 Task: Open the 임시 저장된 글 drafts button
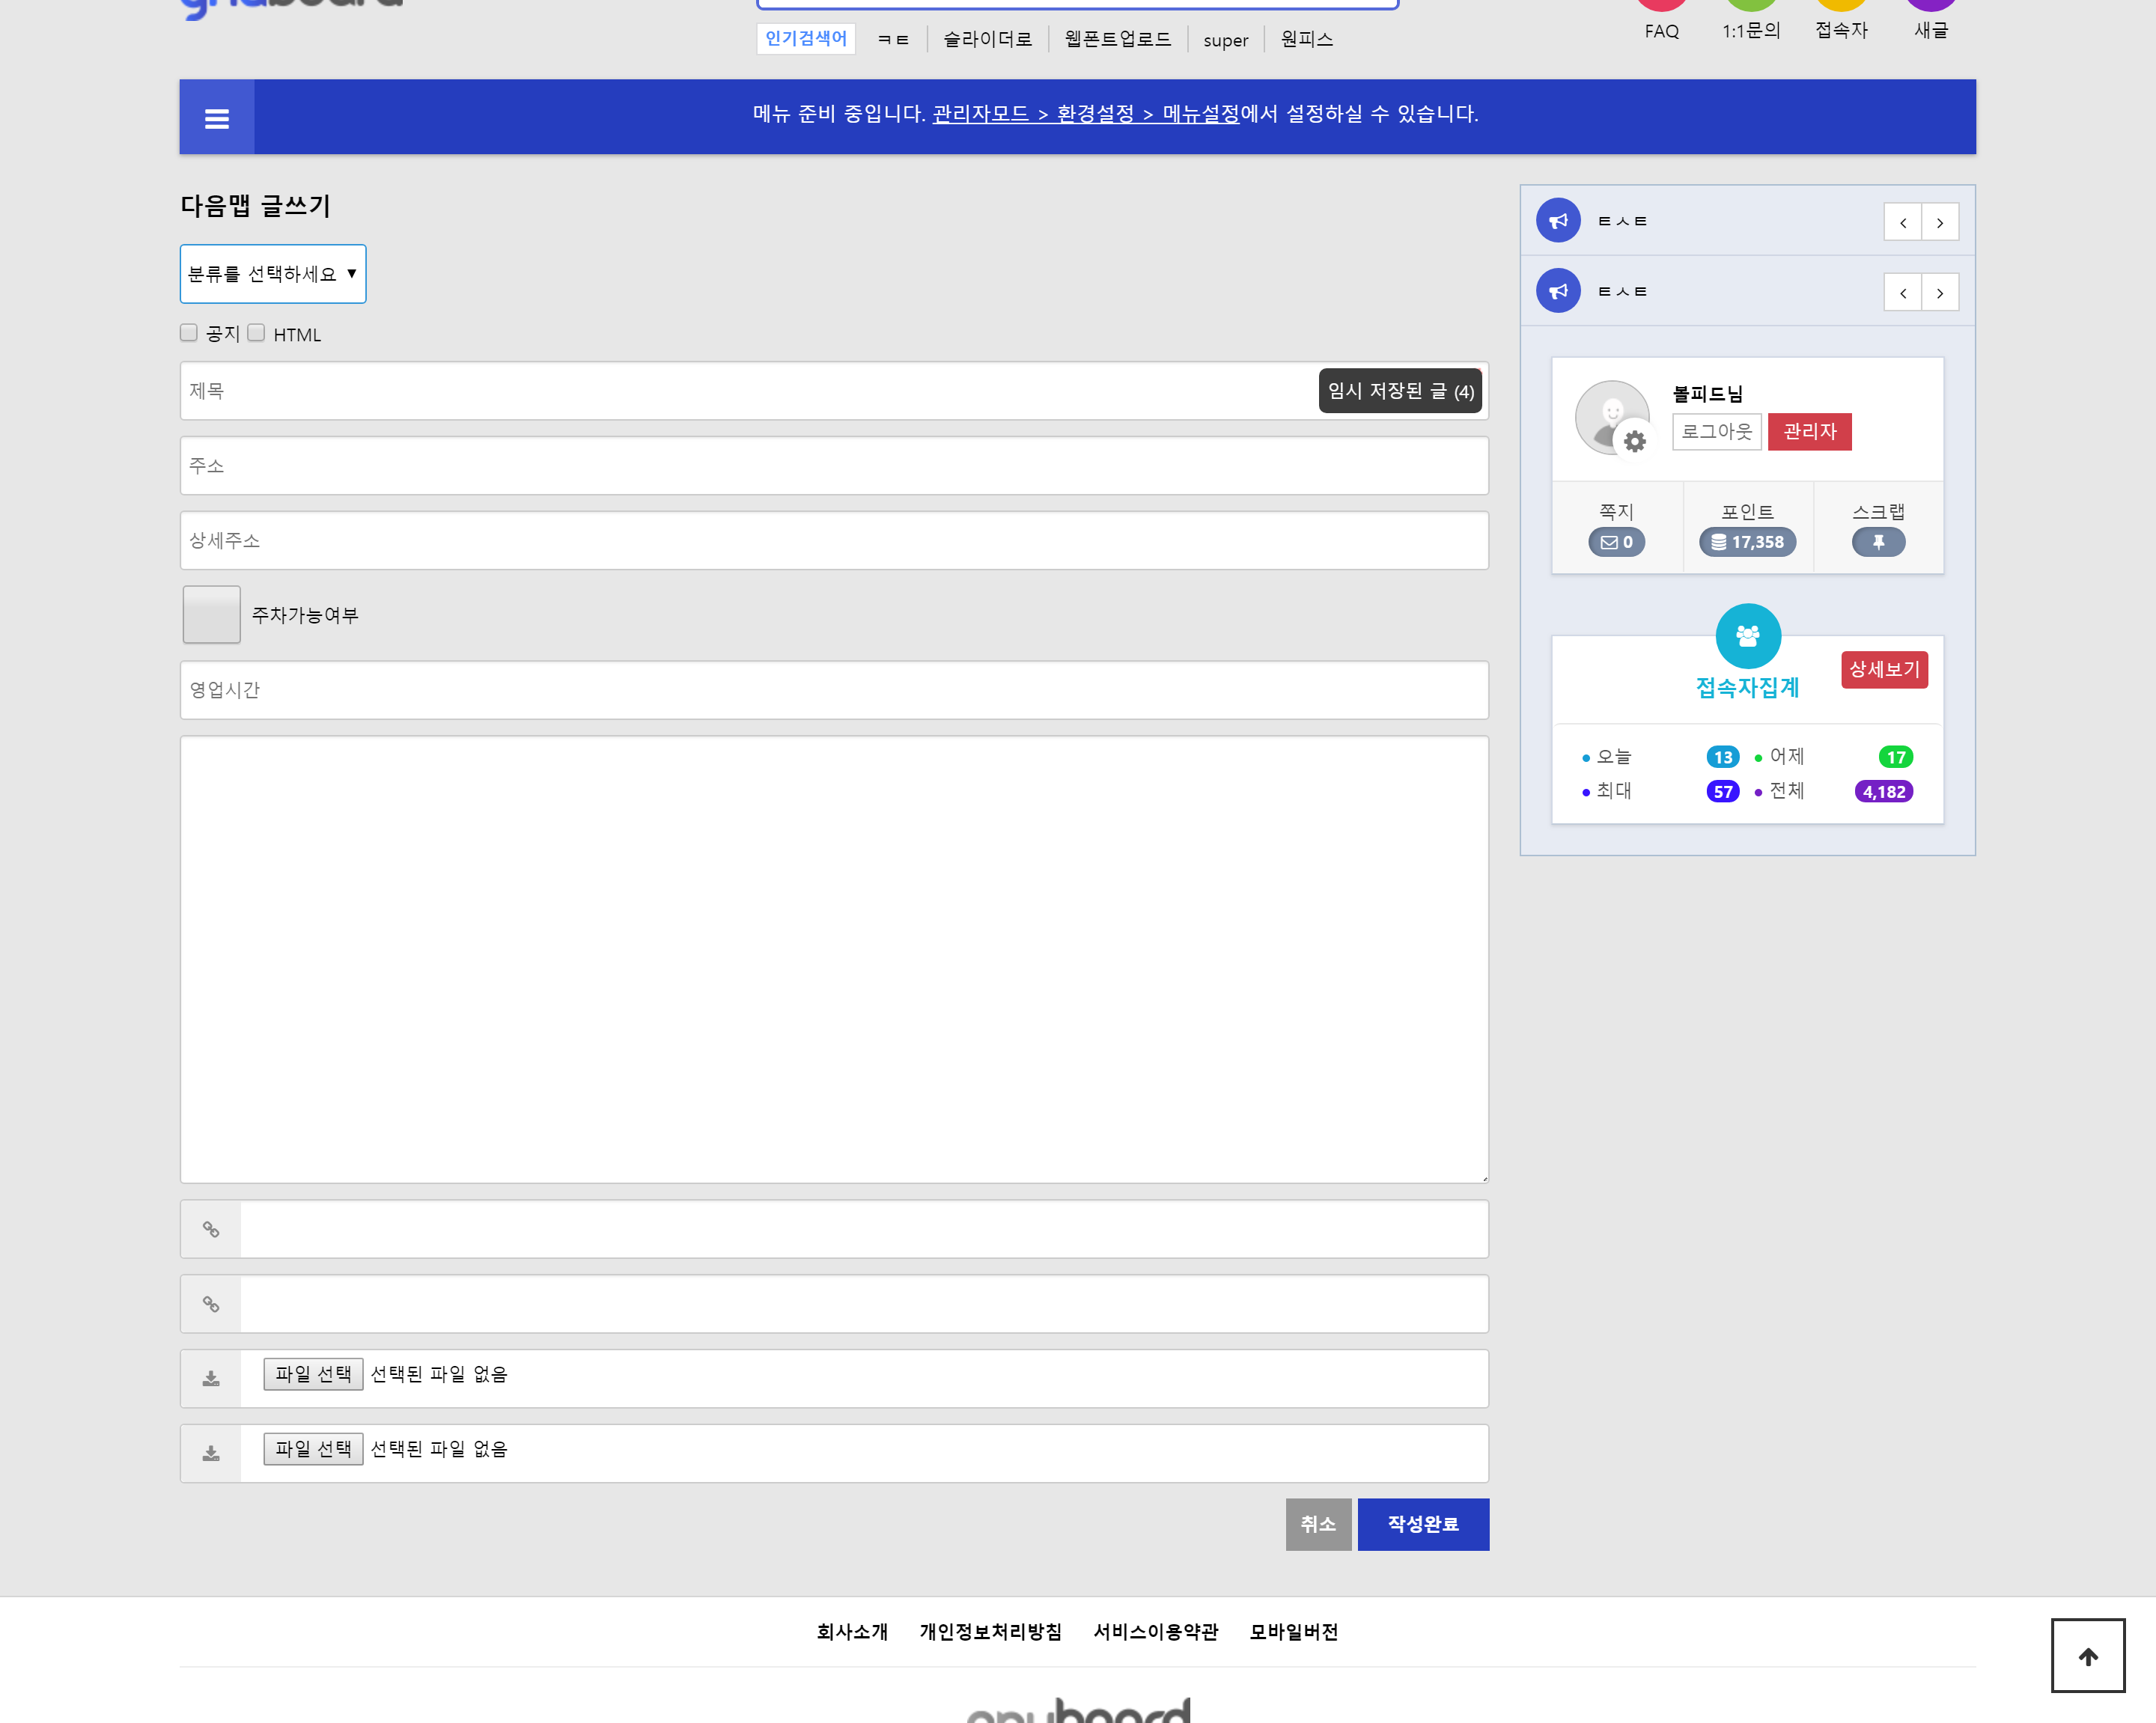[1400, 391]
